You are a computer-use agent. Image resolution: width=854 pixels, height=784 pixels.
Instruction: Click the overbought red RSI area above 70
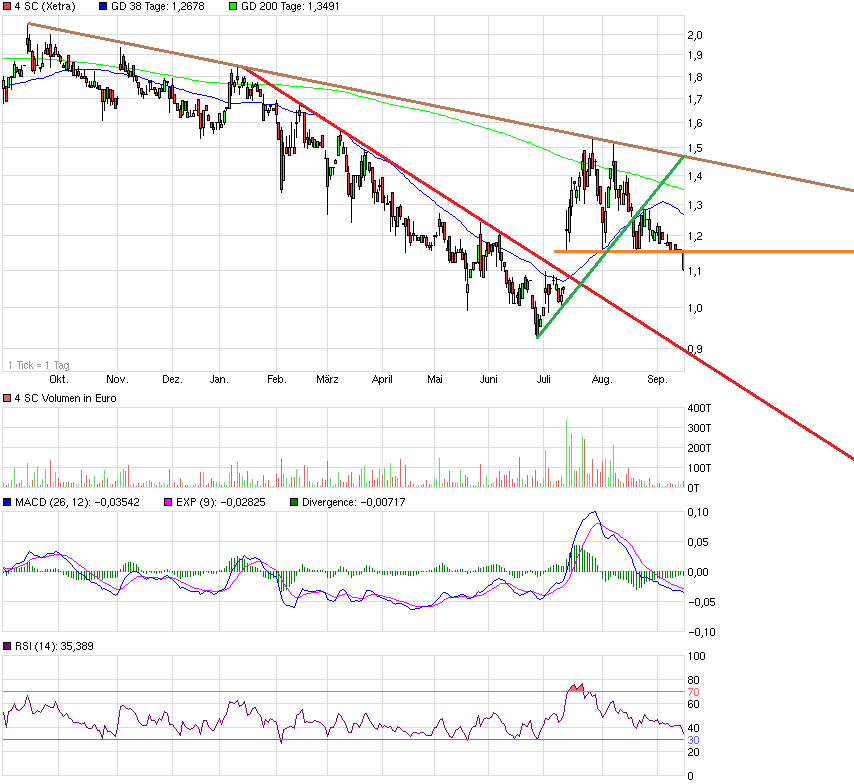[576, 688]
